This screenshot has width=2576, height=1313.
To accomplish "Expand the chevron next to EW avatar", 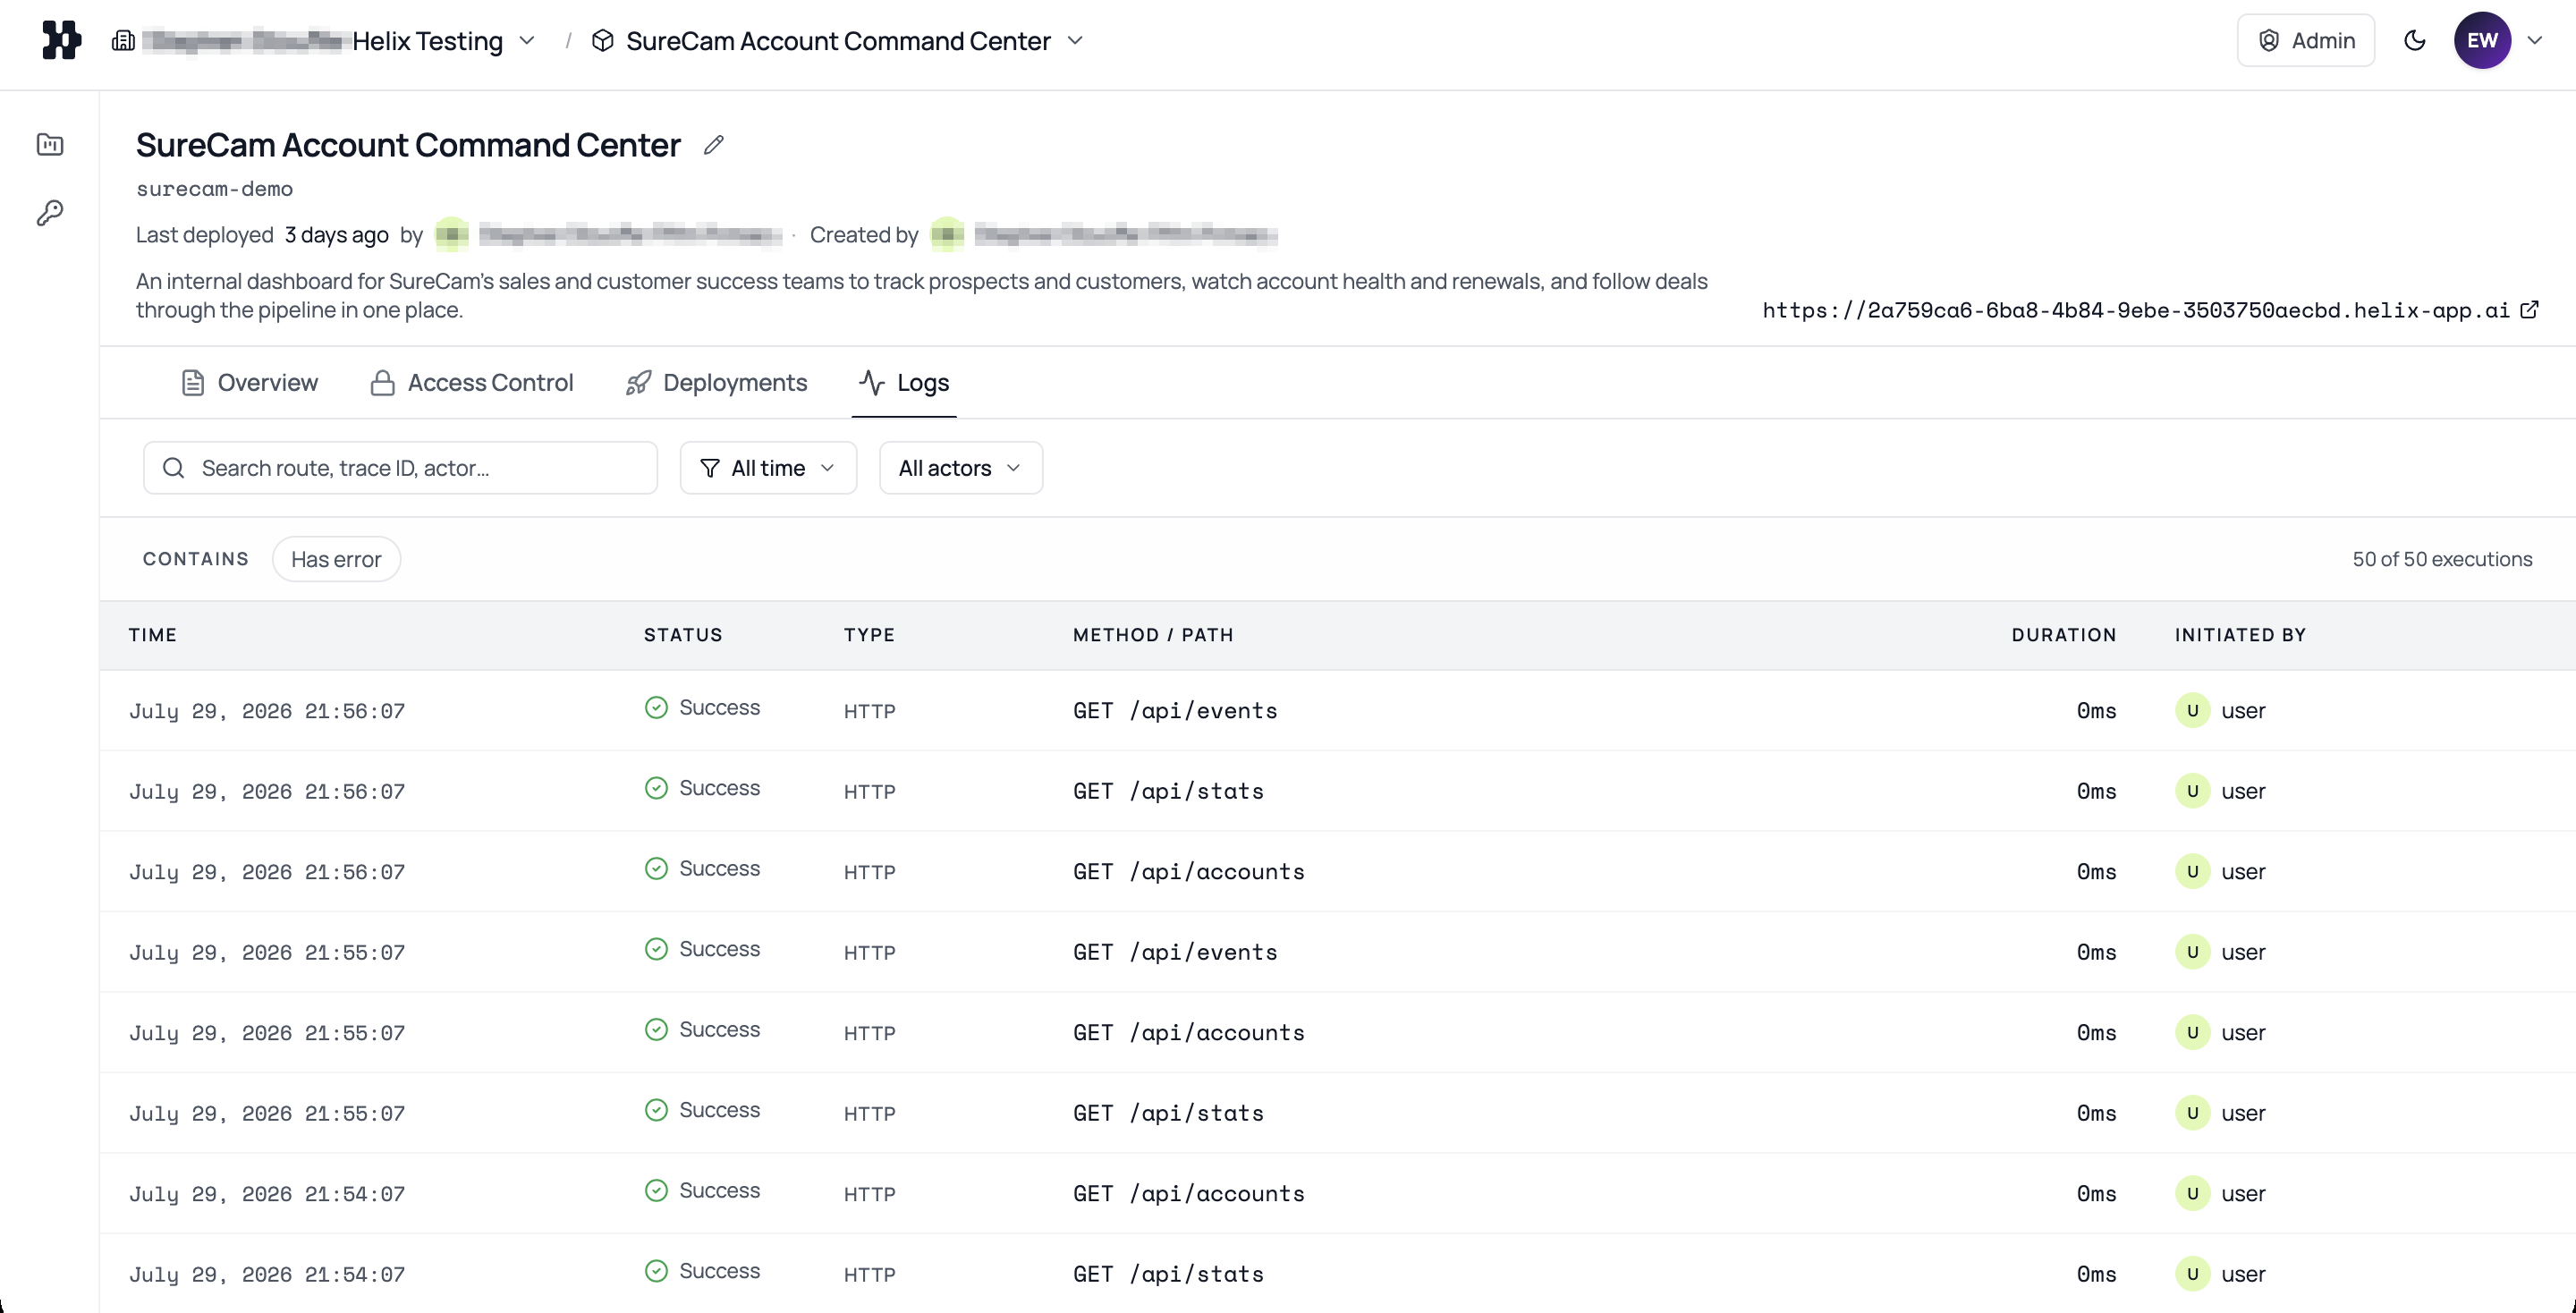I will pyautogui.click(x=2535, y=41).
